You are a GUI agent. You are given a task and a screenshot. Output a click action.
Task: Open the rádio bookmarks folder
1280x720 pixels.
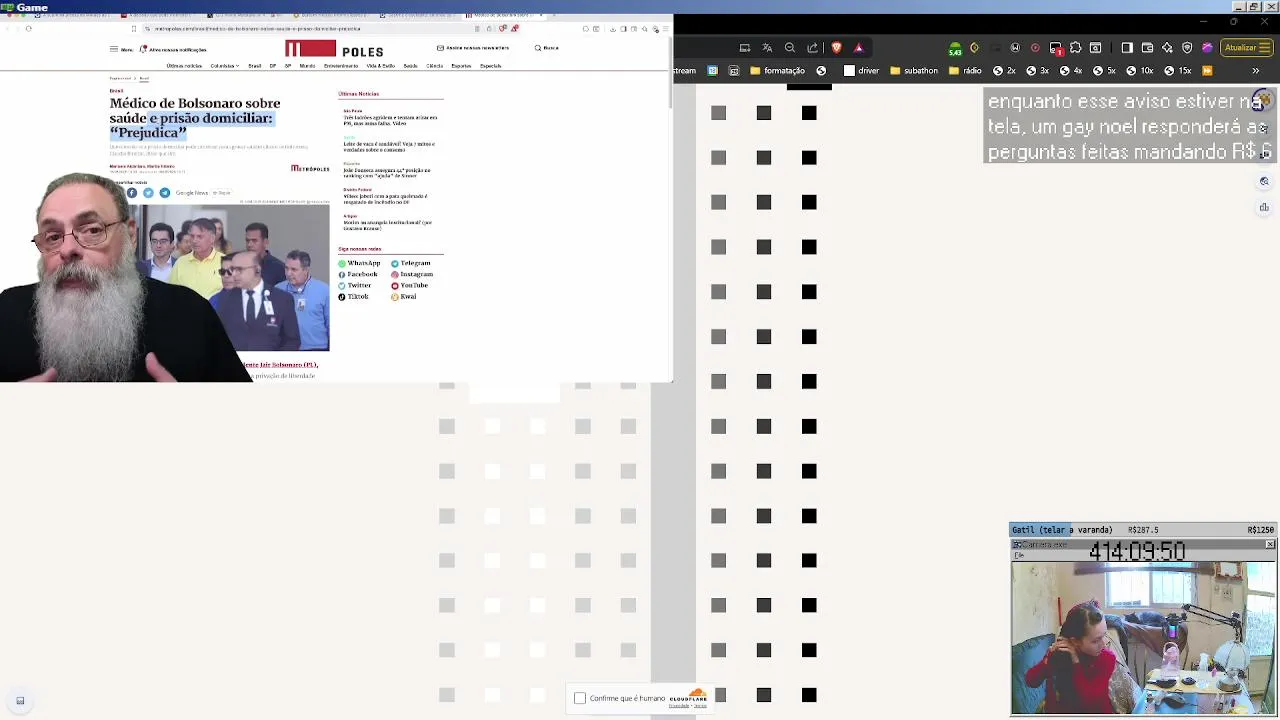click(x=965, y=71)
